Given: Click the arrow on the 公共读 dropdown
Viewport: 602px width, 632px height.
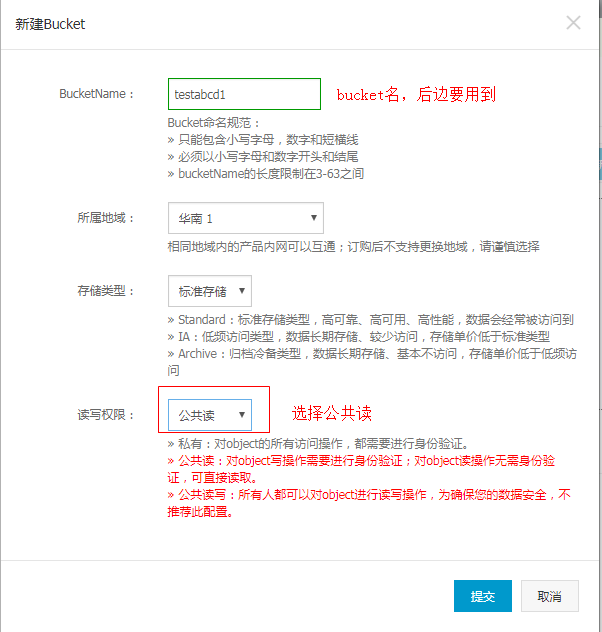Looking at the screenshot, I should (241, 414).
